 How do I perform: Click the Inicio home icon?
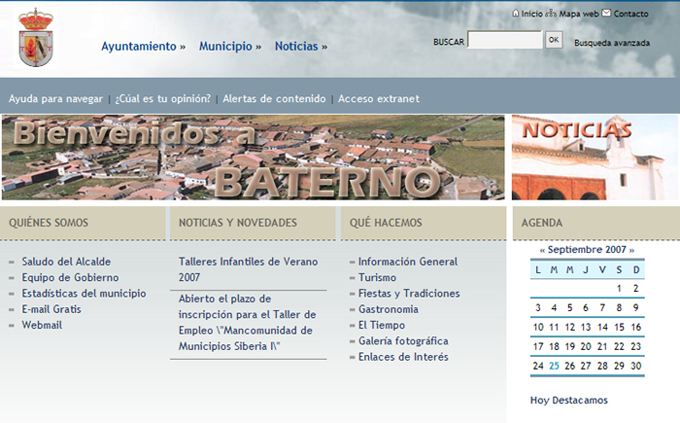click(x=516, y=14)
